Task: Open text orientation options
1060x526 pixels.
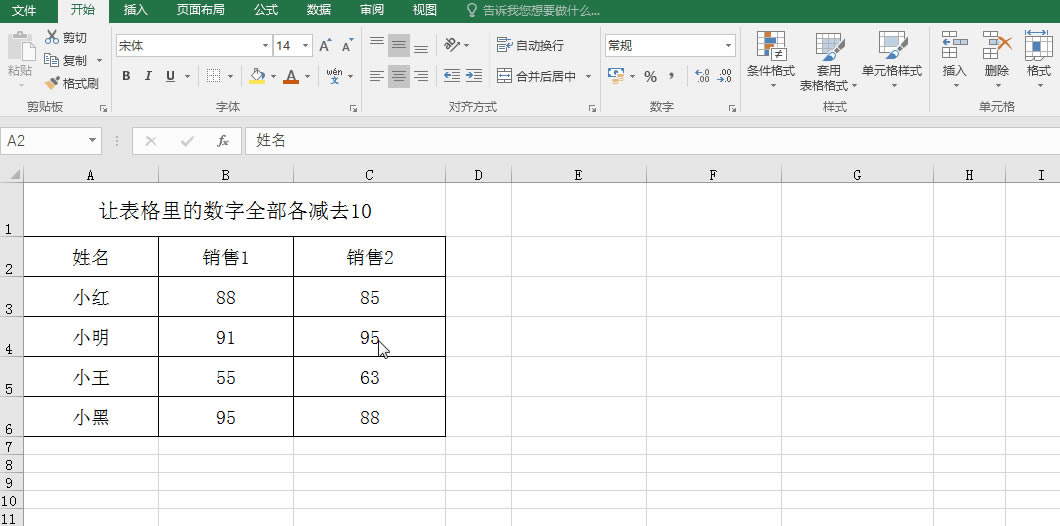Action: point(457,45)
